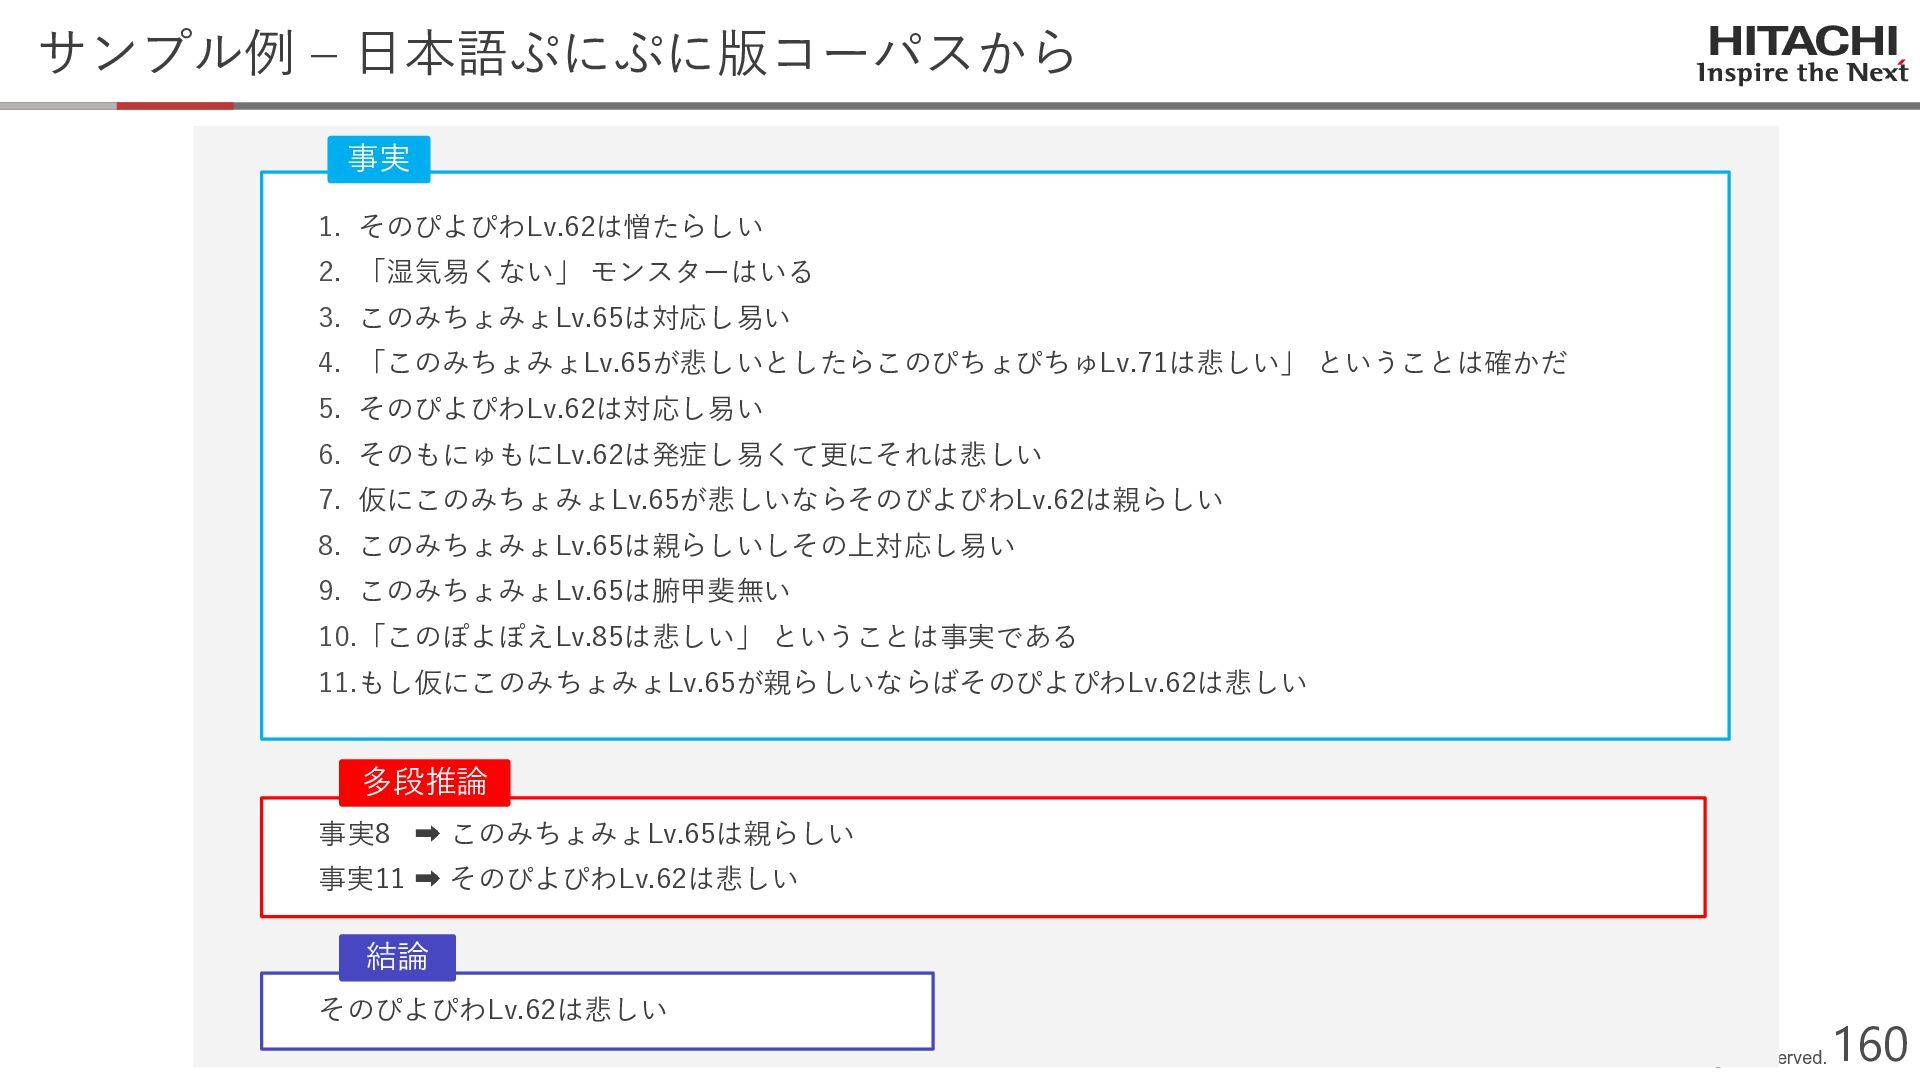Image resolution: width=1920 pixels, height=1080 pixels.
Task: Select the purple 結論 label tag
Action: [397, 957]
